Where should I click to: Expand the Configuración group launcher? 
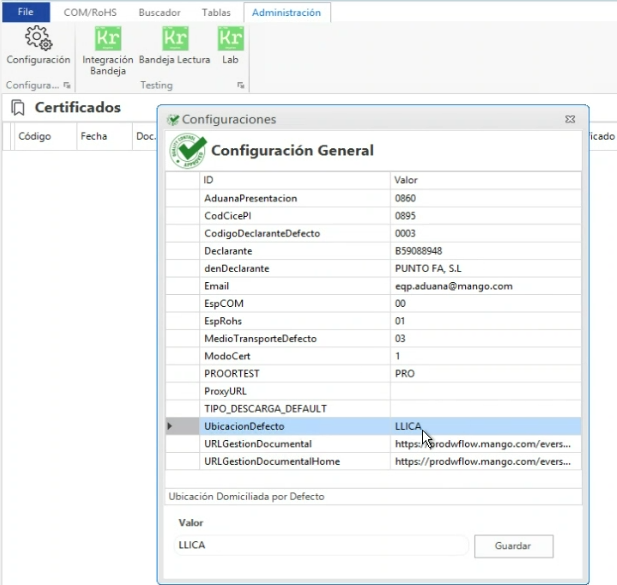click(67, 86)
